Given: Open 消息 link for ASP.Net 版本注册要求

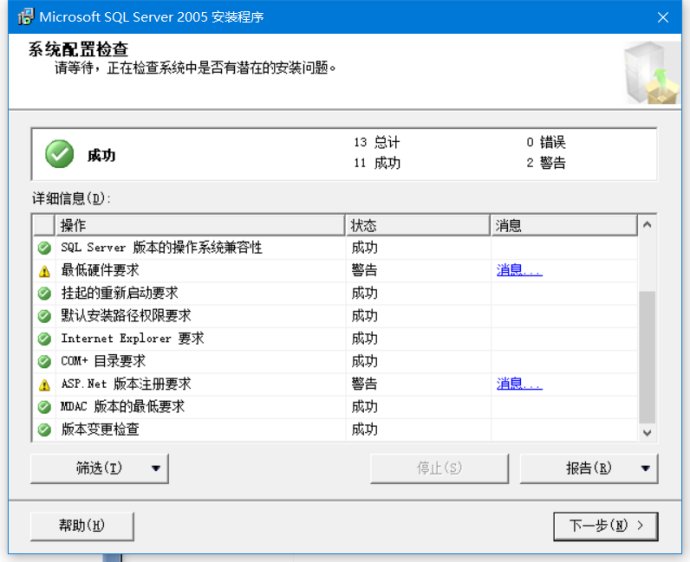Looking at the screenshot, I should [519, 383].
